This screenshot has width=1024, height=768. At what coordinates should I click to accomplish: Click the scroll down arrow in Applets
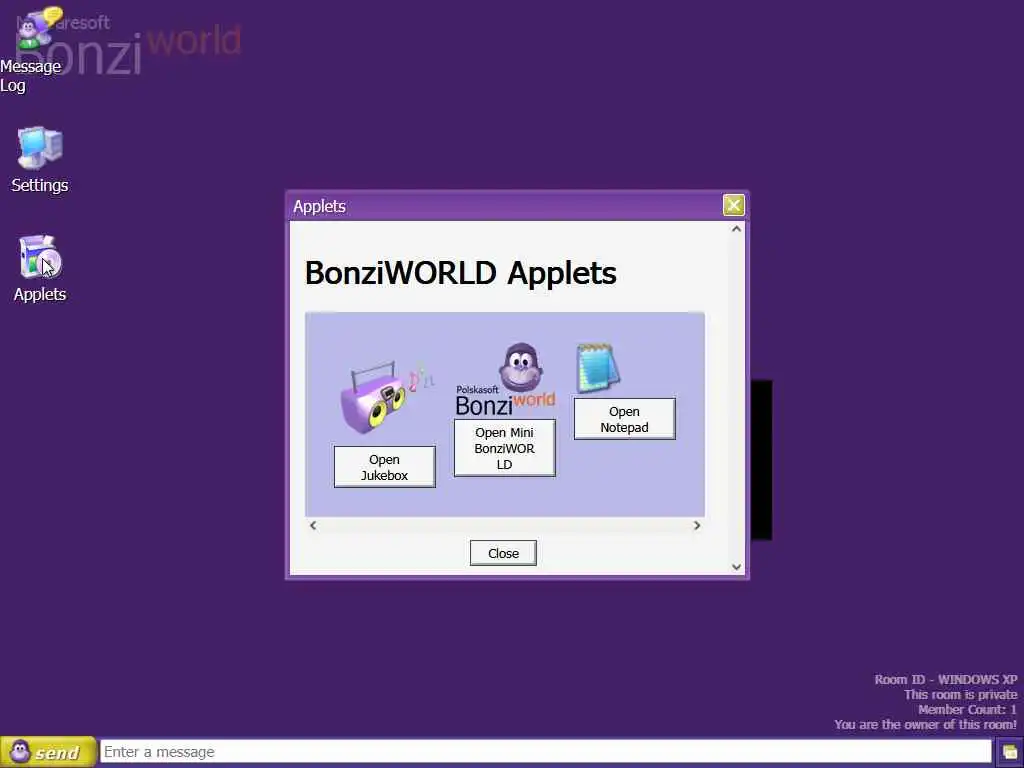(x=737, y=567)
